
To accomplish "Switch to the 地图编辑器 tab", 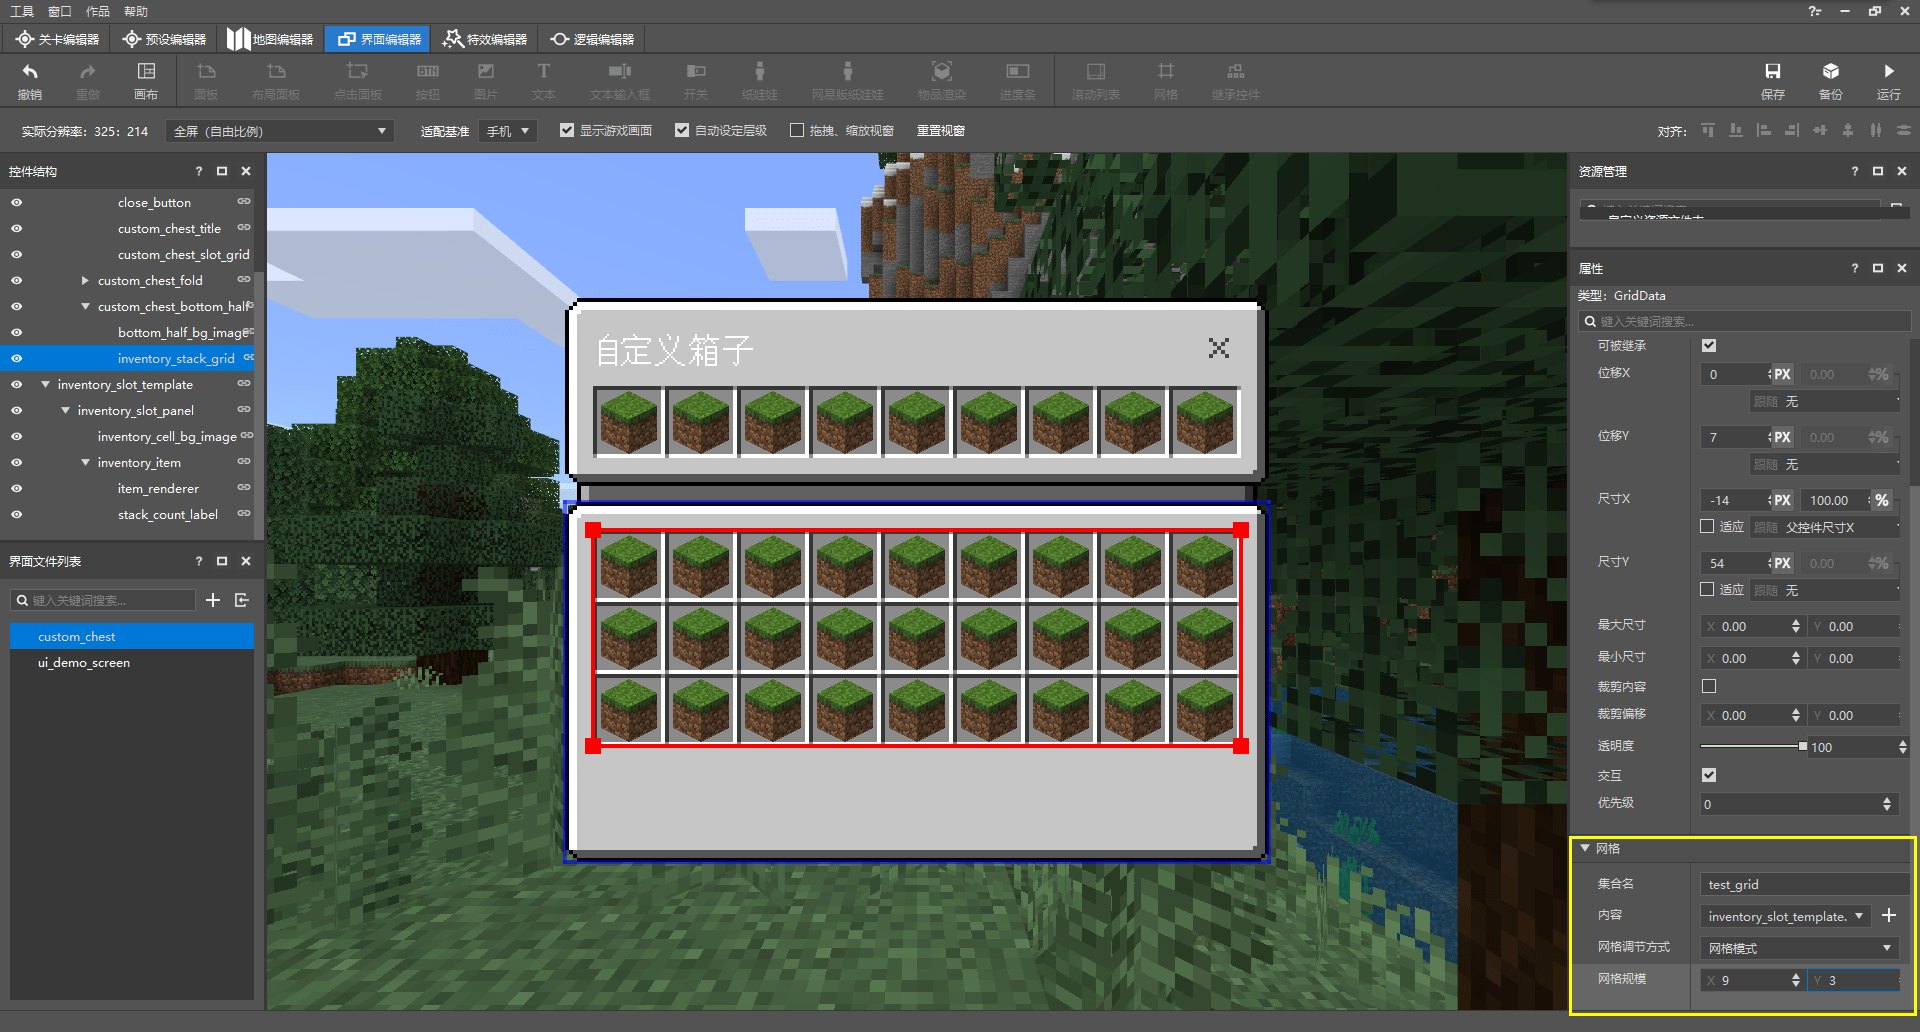I will tap(271, 39).
